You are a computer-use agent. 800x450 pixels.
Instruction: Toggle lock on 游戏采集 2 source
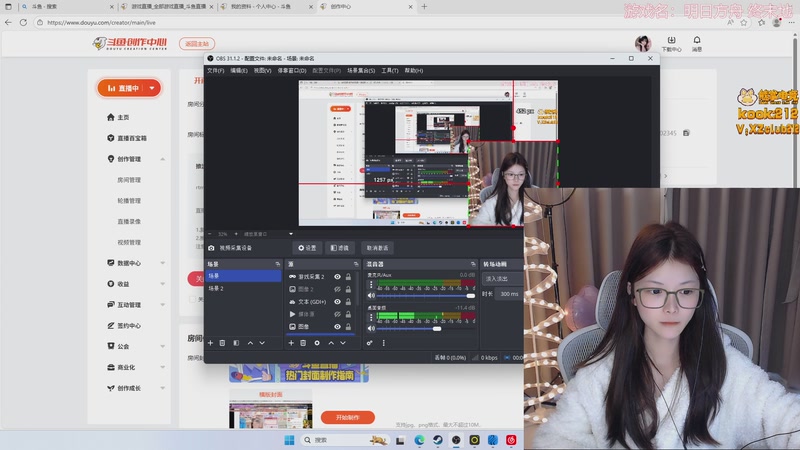point(348,277)
